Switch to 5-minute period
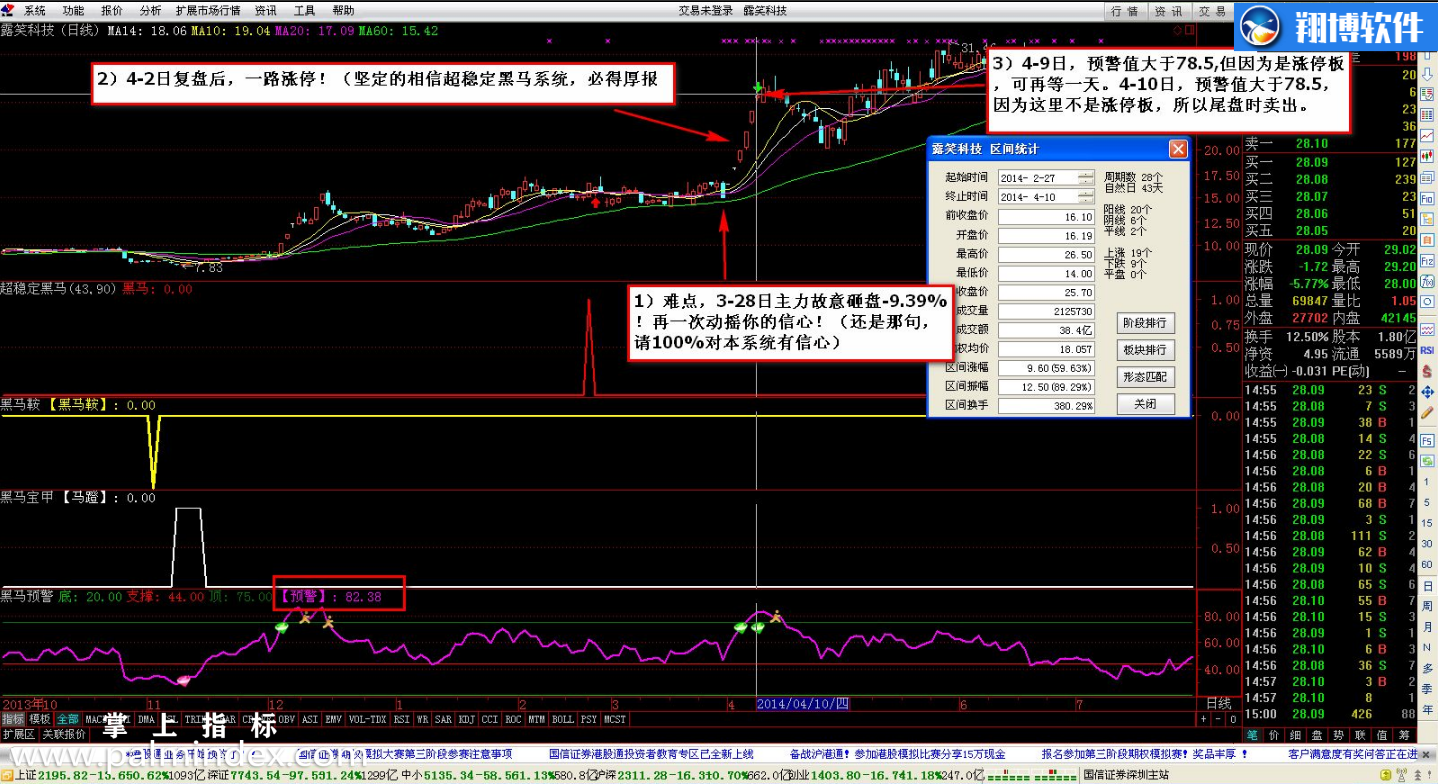This screenshot has height=784, width=1438. 1427,502
